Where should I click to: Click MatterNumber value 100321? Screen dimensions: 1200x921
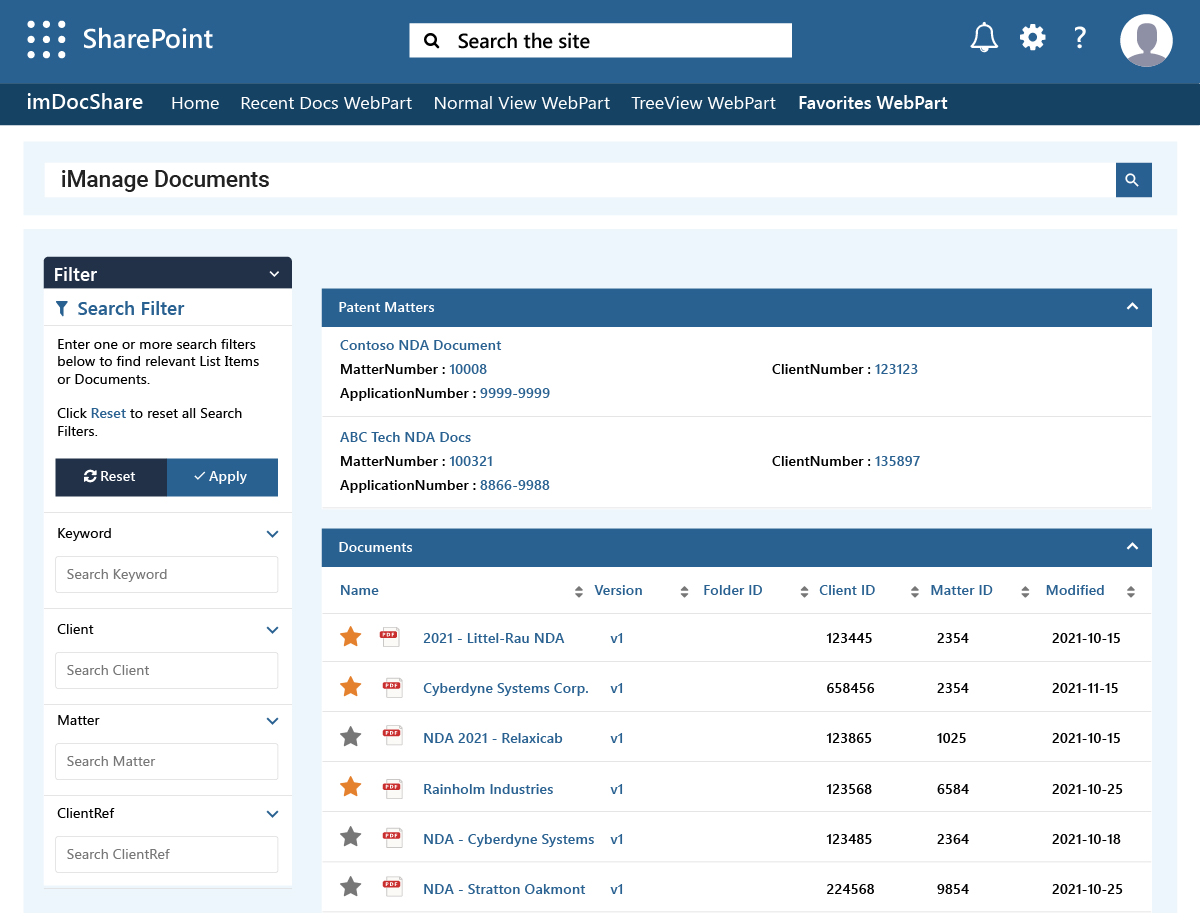(471, 461)
